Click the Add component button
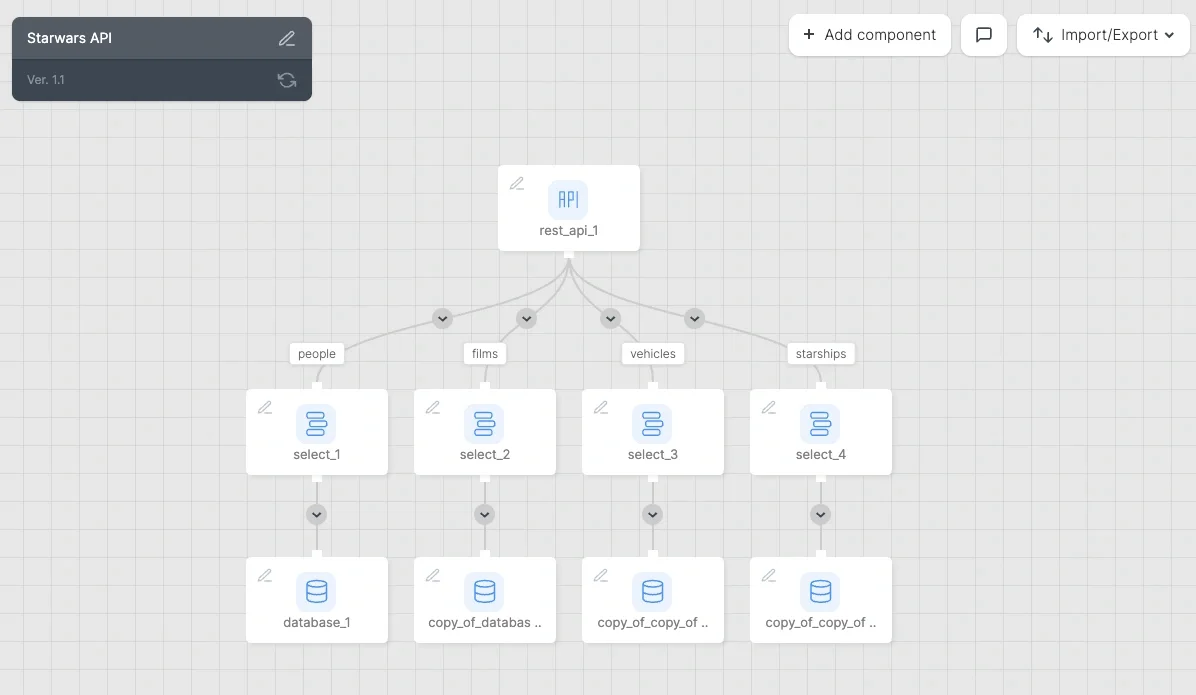Screen dimensions: 1196x695 tap(870, 35)
